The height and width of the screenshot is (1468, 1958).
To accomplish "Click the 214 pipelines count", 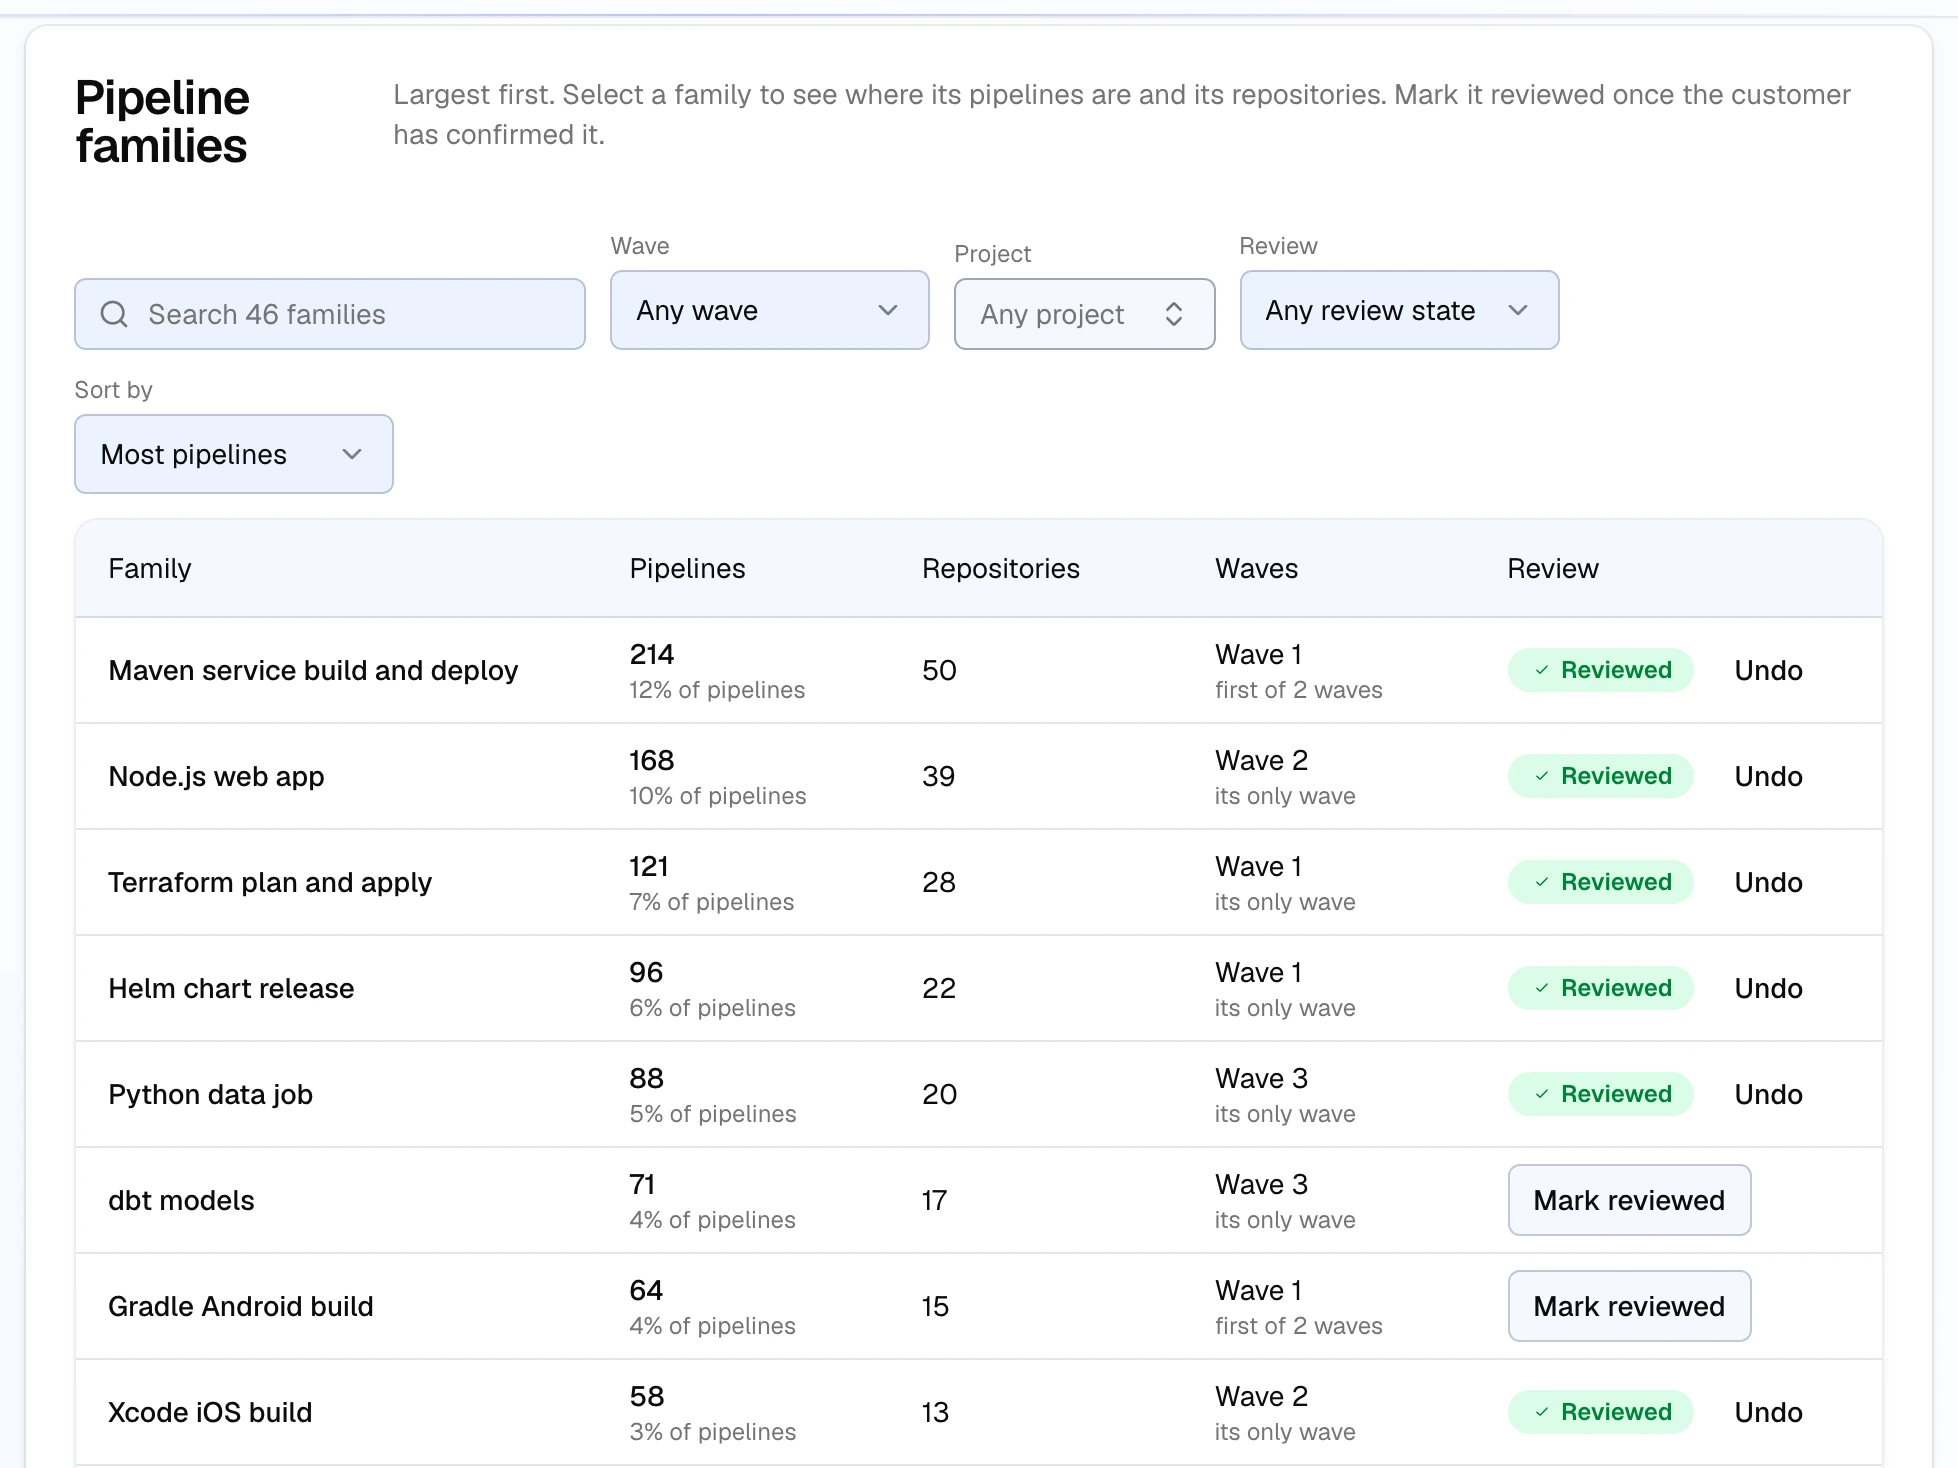I will pos(652,654).
